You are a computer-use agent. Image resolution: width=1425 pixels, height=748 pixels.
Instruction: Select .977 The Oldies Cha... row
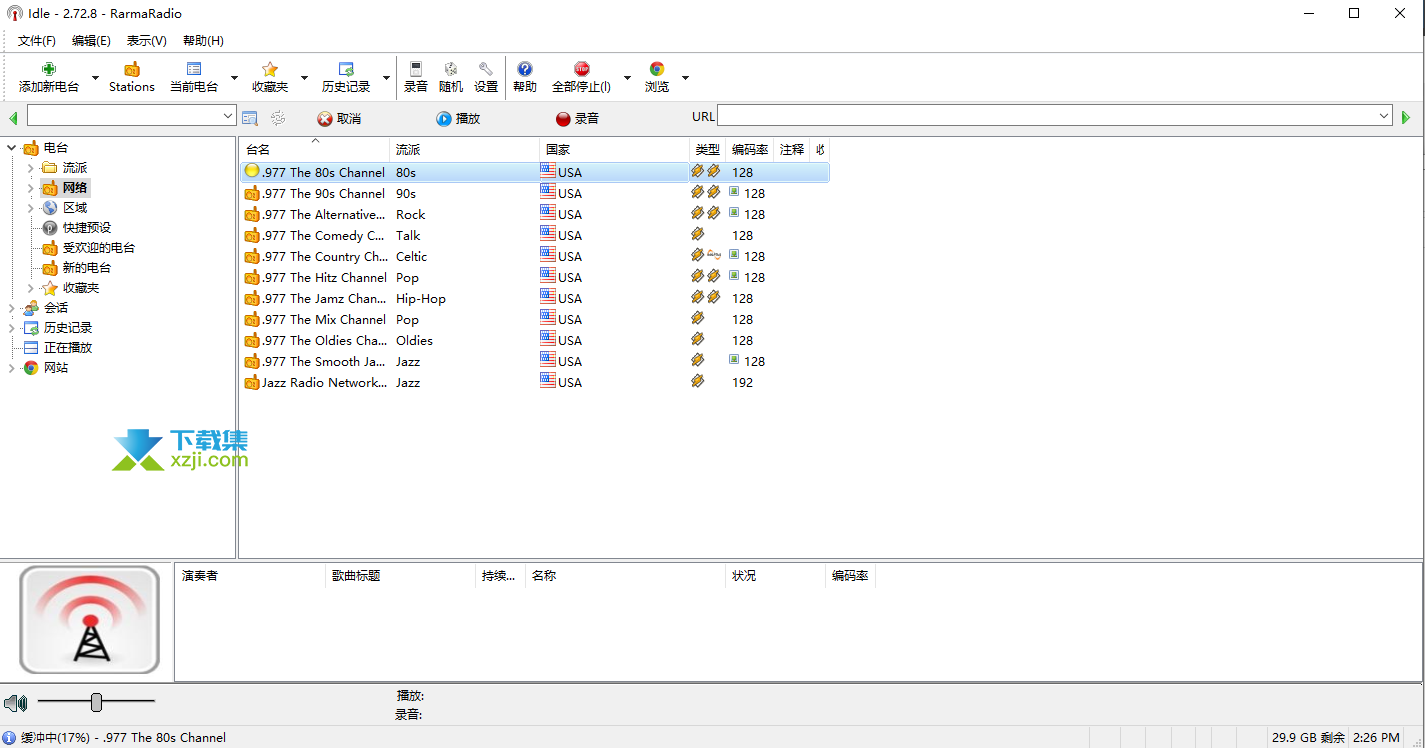pyautogui.click(x=534, y=340)
